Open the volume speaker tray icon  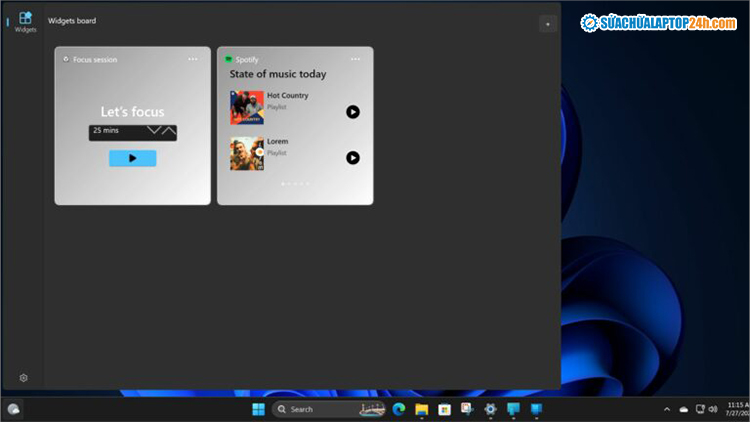coord(713,409)
